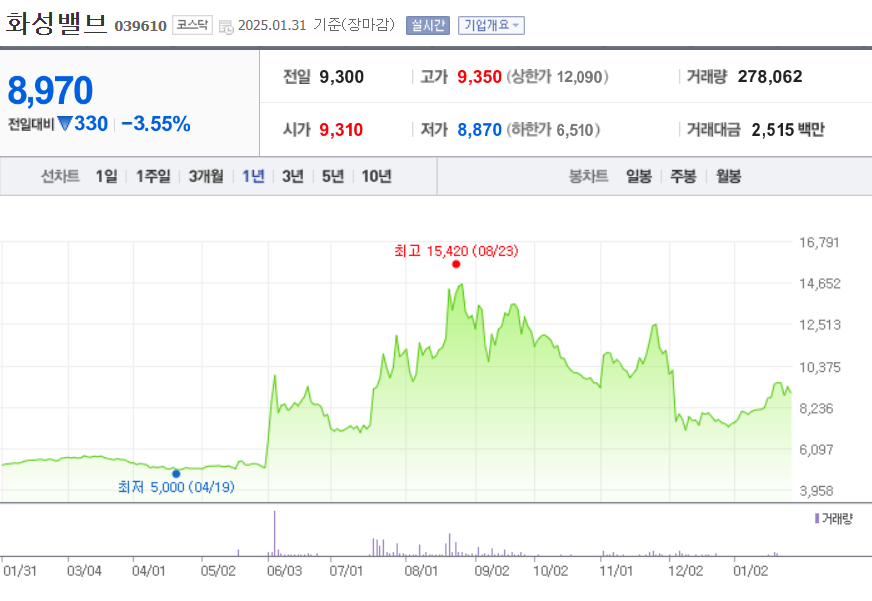Screen dimensions: 872x601
Task: Click the 실시간 real-time button
Action: (x=428, y=26)
